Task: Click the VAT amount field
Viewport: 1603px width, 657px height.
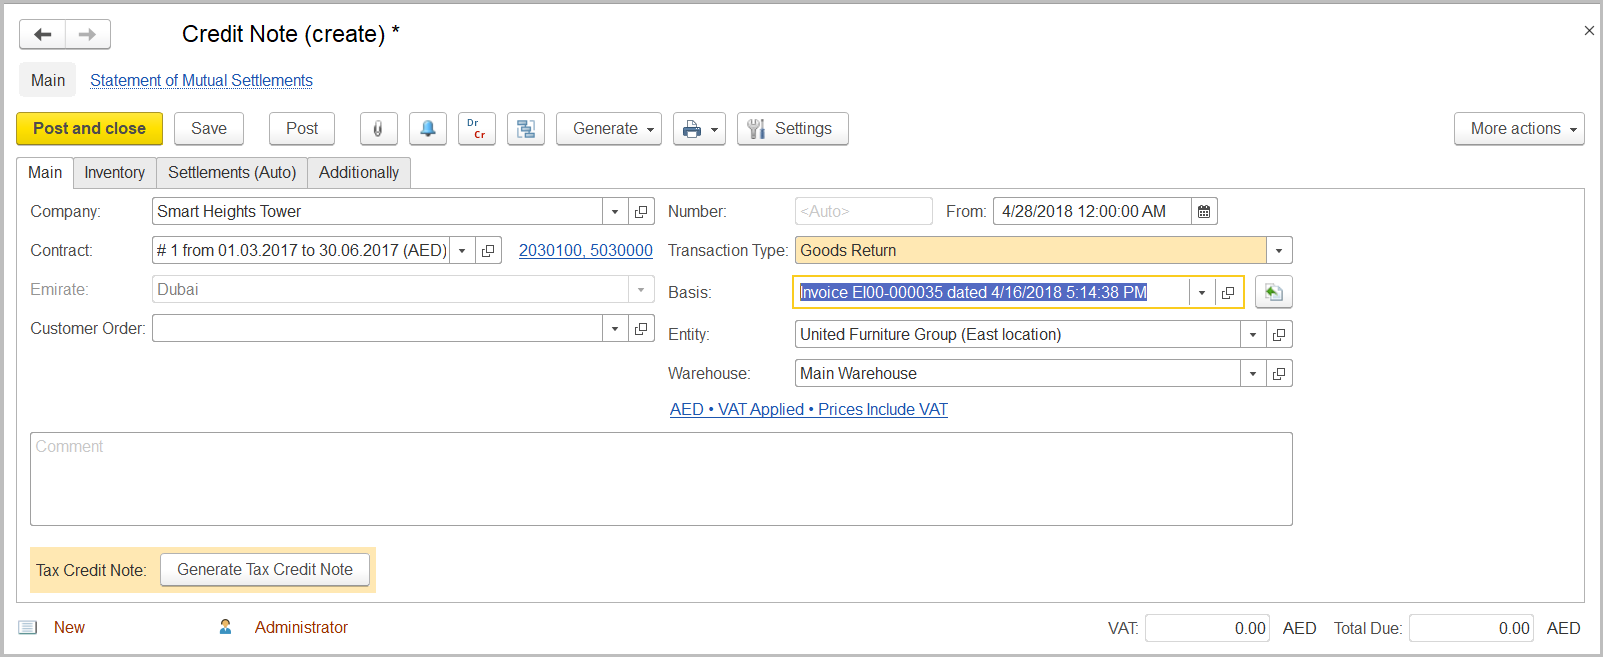Action: point(1207,628)
